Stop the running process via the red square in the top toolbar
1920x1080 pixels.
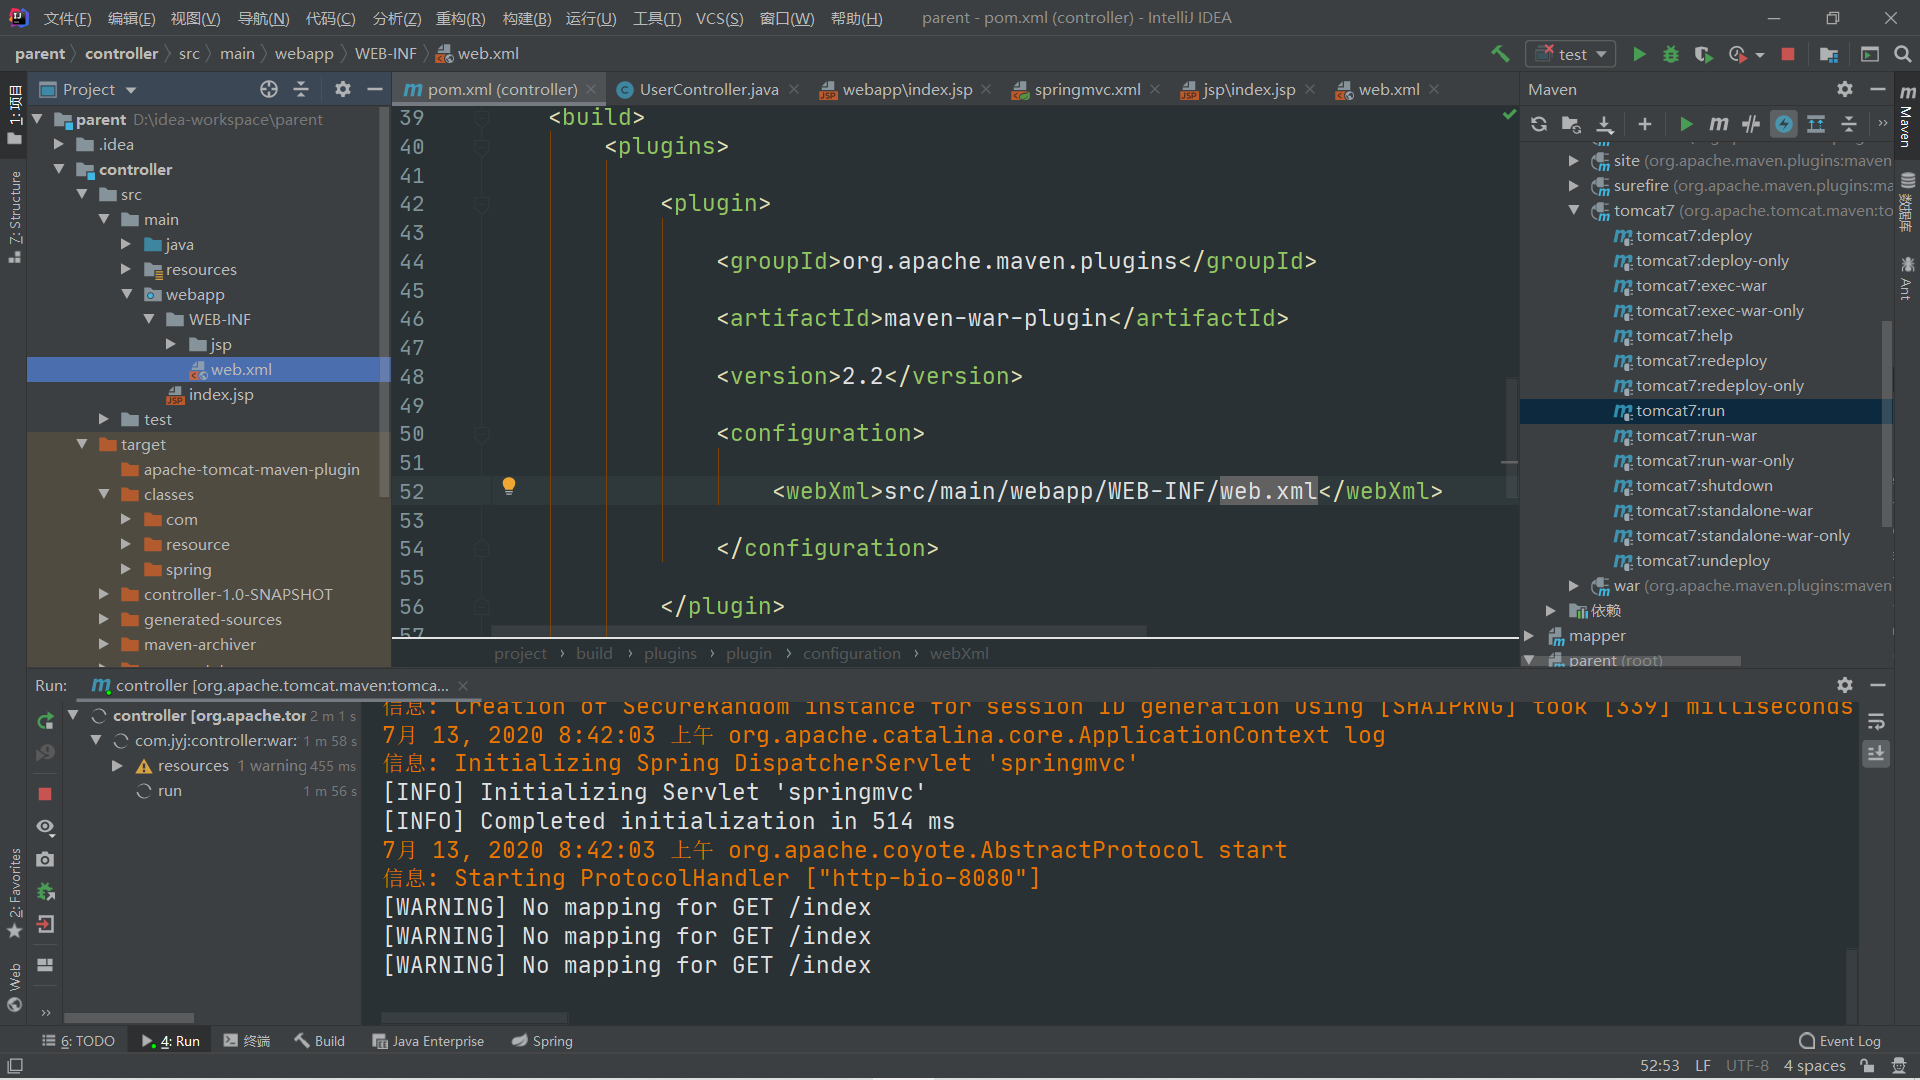(x=1788, y=54)
